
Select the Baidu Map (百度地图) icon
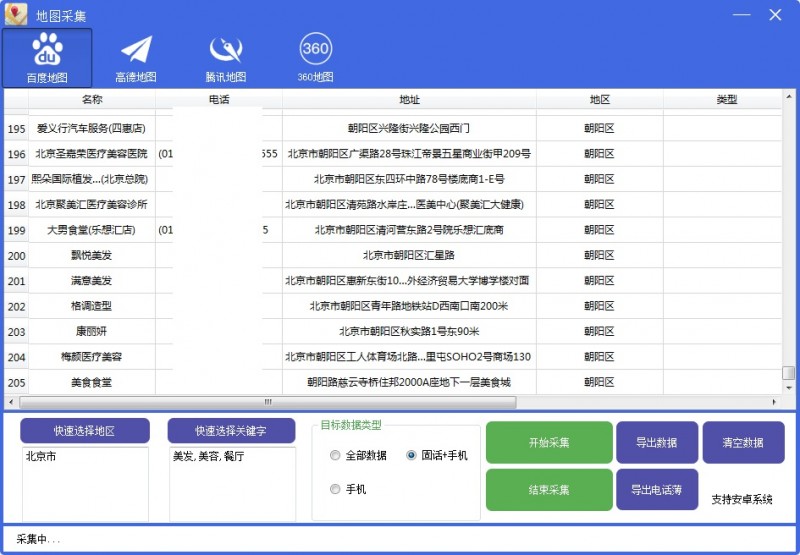(x=47, y=57)
